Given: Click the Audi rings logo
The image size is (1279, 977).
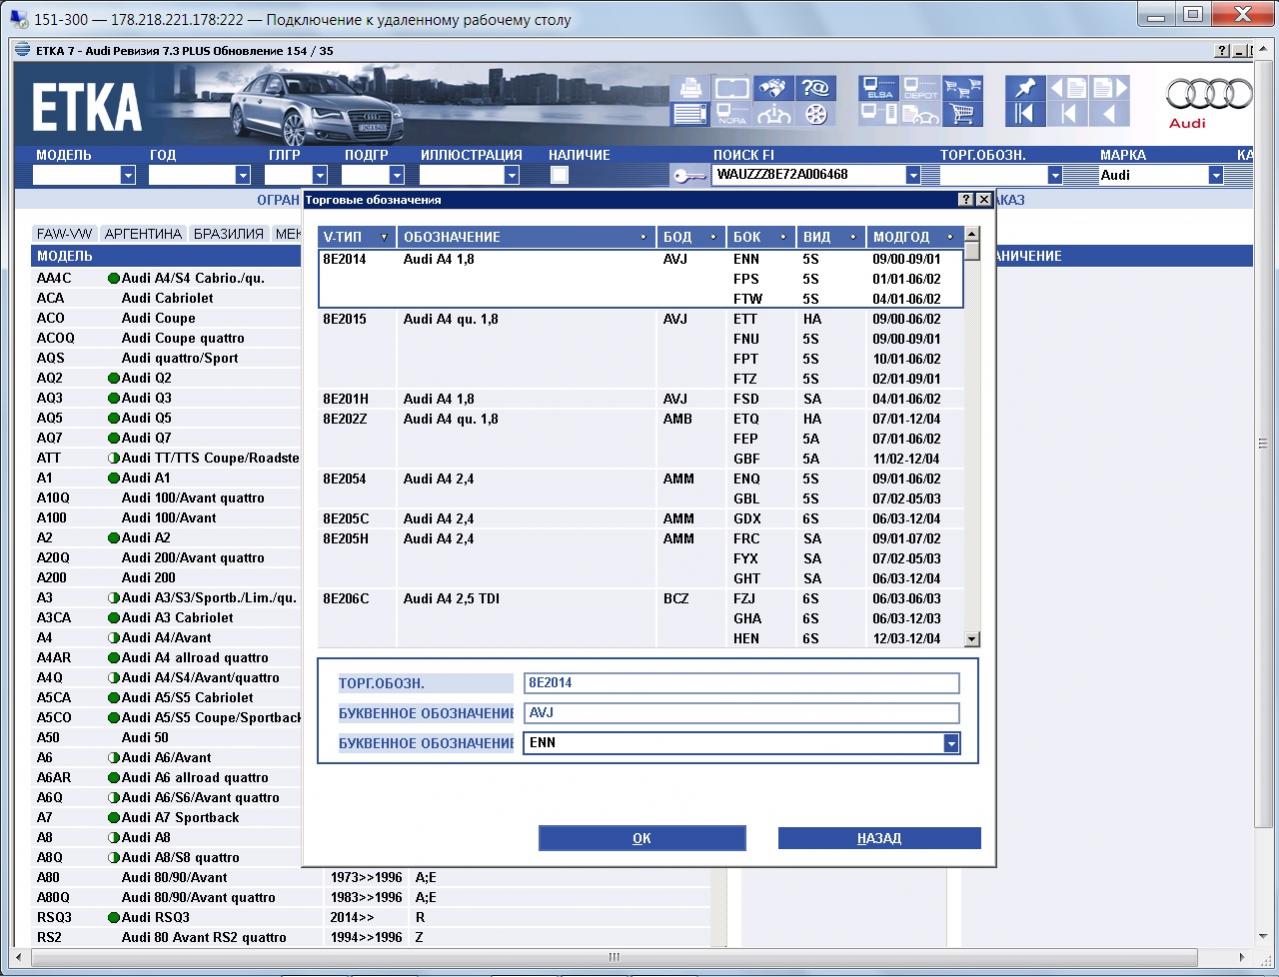Looking at the screenshot, I should coord(1208,95).
